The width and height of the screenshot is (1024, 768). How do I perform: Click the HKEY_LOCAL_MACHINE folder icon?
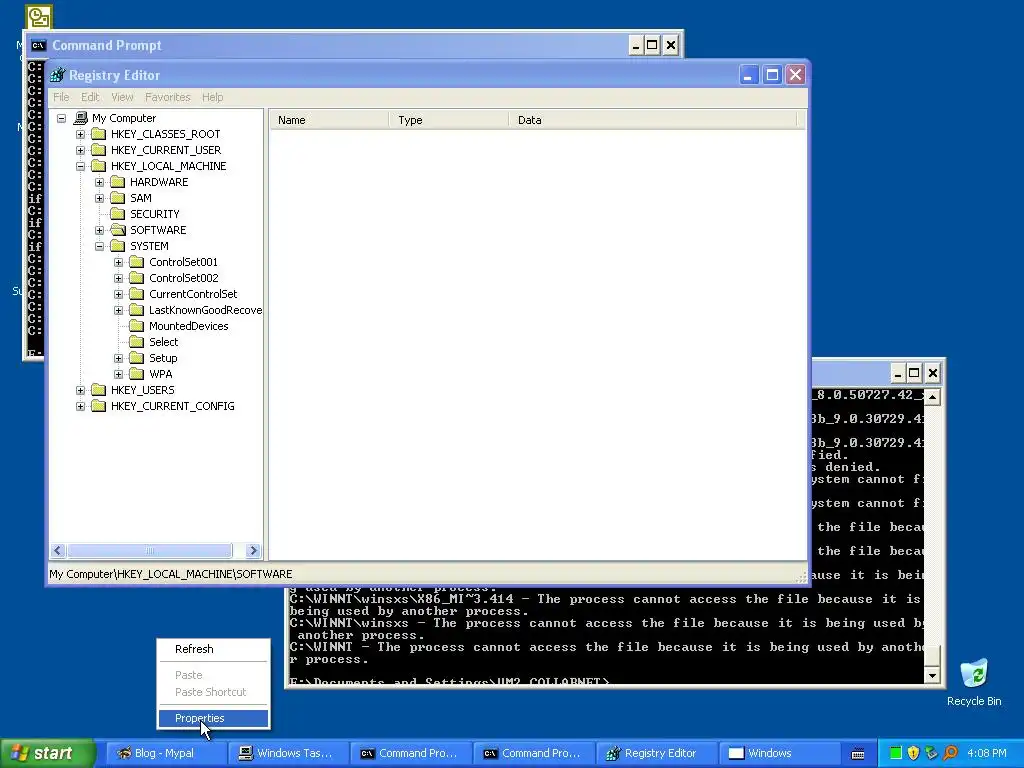click(99, 166)
